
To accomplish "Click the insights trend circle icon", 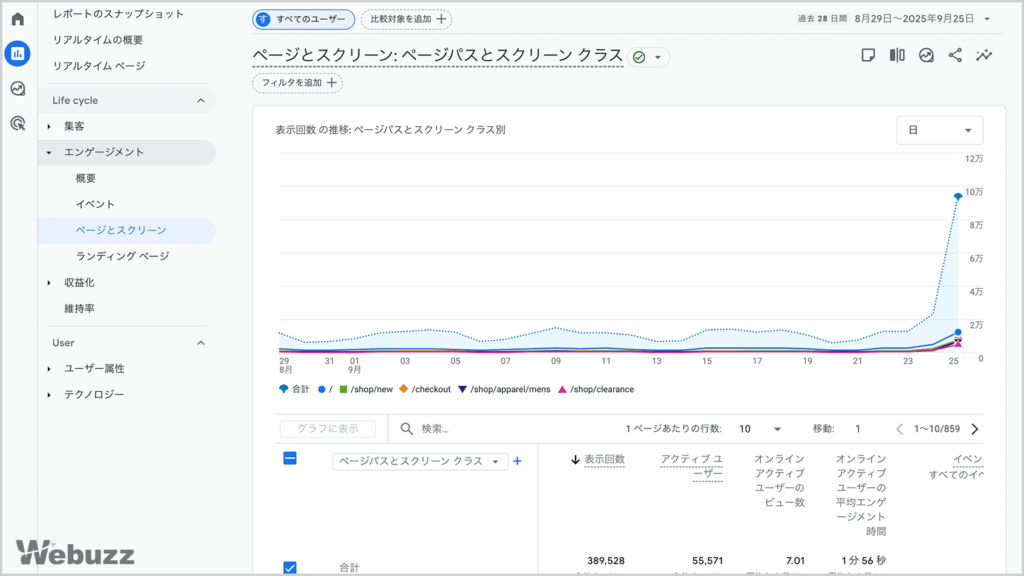I will (926, 56).
